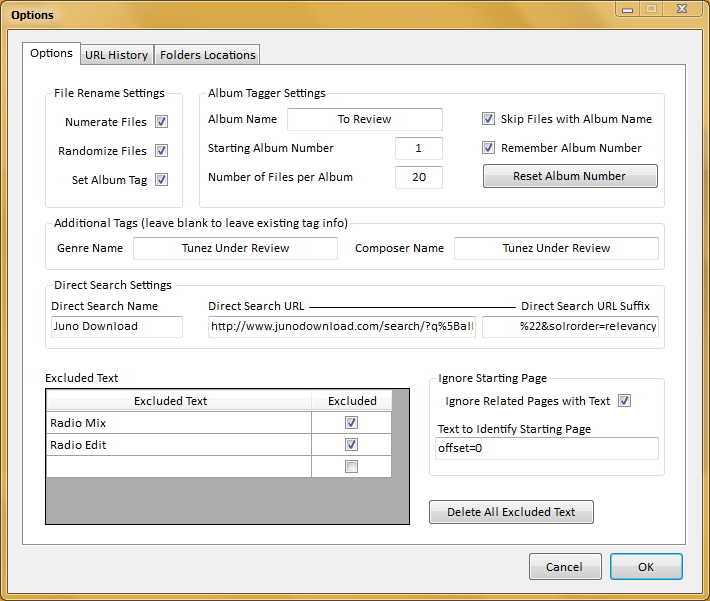Click the Text to Identify Starting Page field

[x=547, y=448]
